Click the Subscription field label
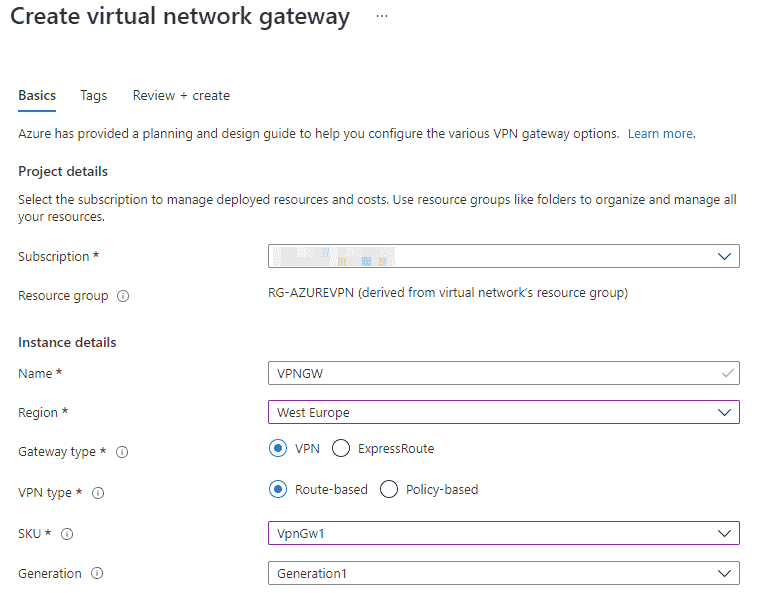Viewport: 763px width, 593px height. coord(54,256)
